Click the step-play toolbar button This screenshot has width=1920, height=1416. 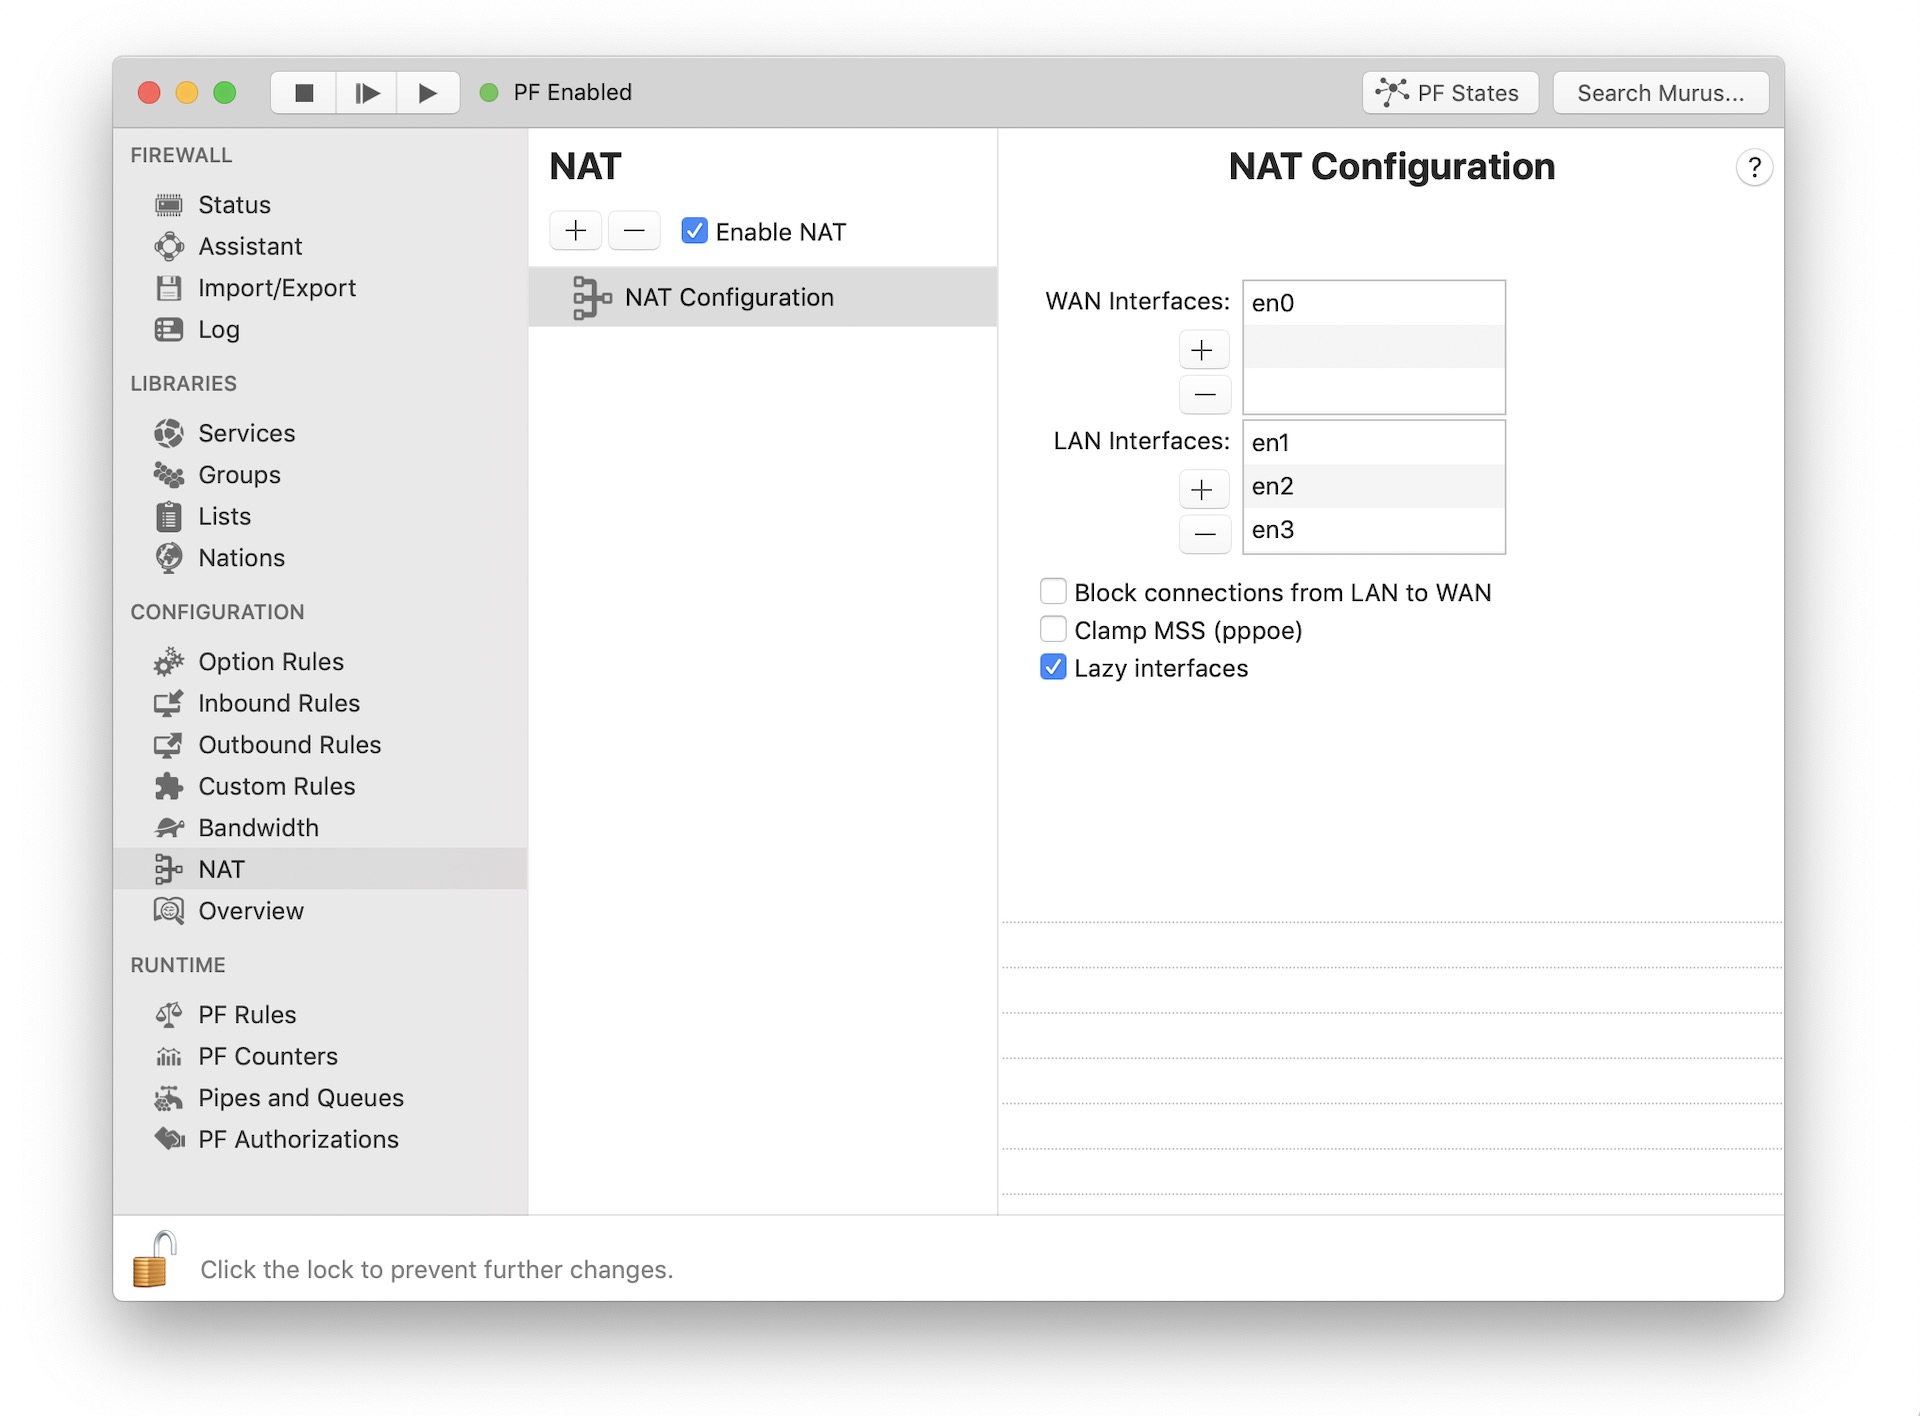367,93
